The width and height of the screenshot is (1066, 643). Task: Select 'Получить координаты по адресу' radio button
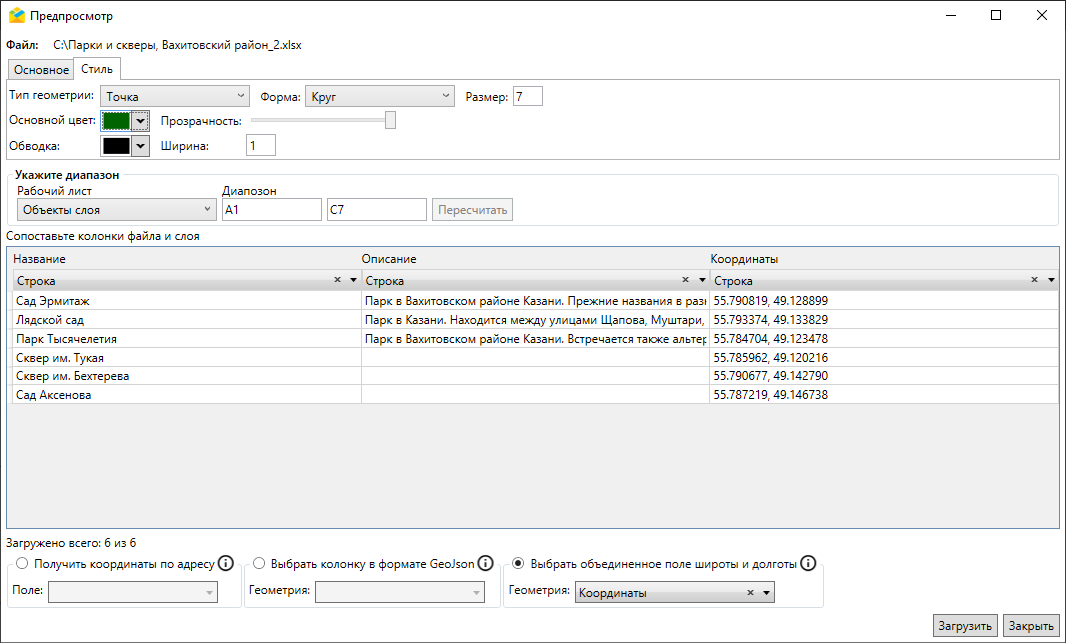[x=22, y=564]
